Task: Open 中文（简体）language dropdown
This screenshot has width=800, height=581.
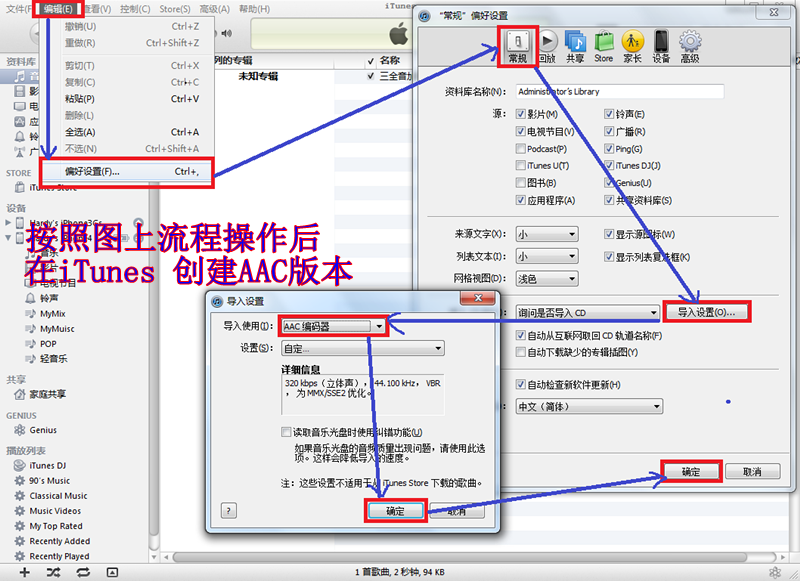Action: [589, 407]
